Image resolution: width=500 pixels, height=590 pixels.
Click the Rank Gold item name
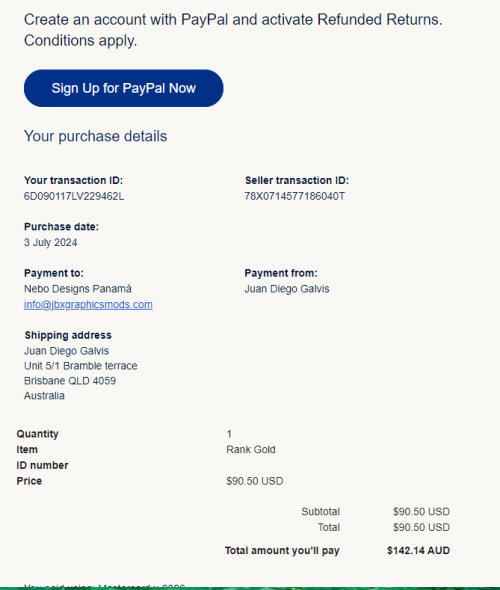coord(251,450)
